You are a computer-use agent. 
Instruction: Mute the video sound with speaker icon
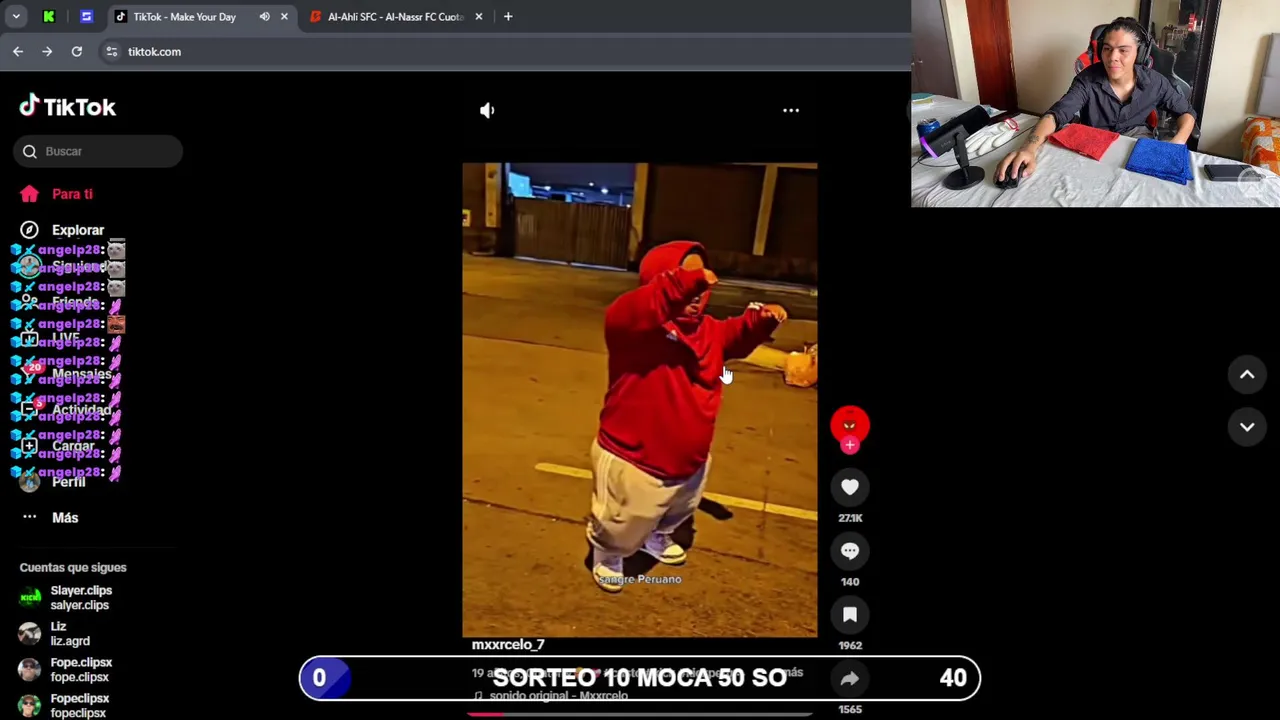tap(487, 111)
